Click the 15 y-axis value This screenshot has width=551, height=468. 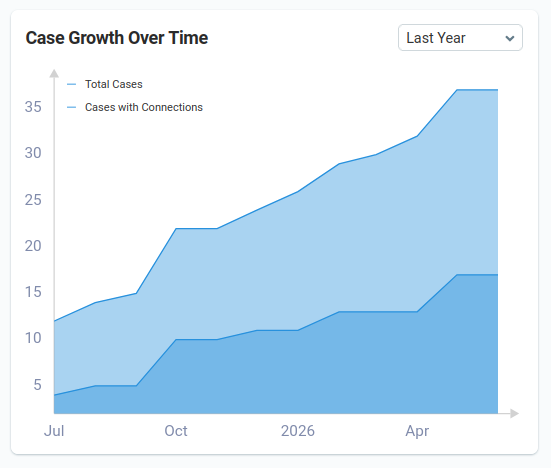click(x=33, y=292)
